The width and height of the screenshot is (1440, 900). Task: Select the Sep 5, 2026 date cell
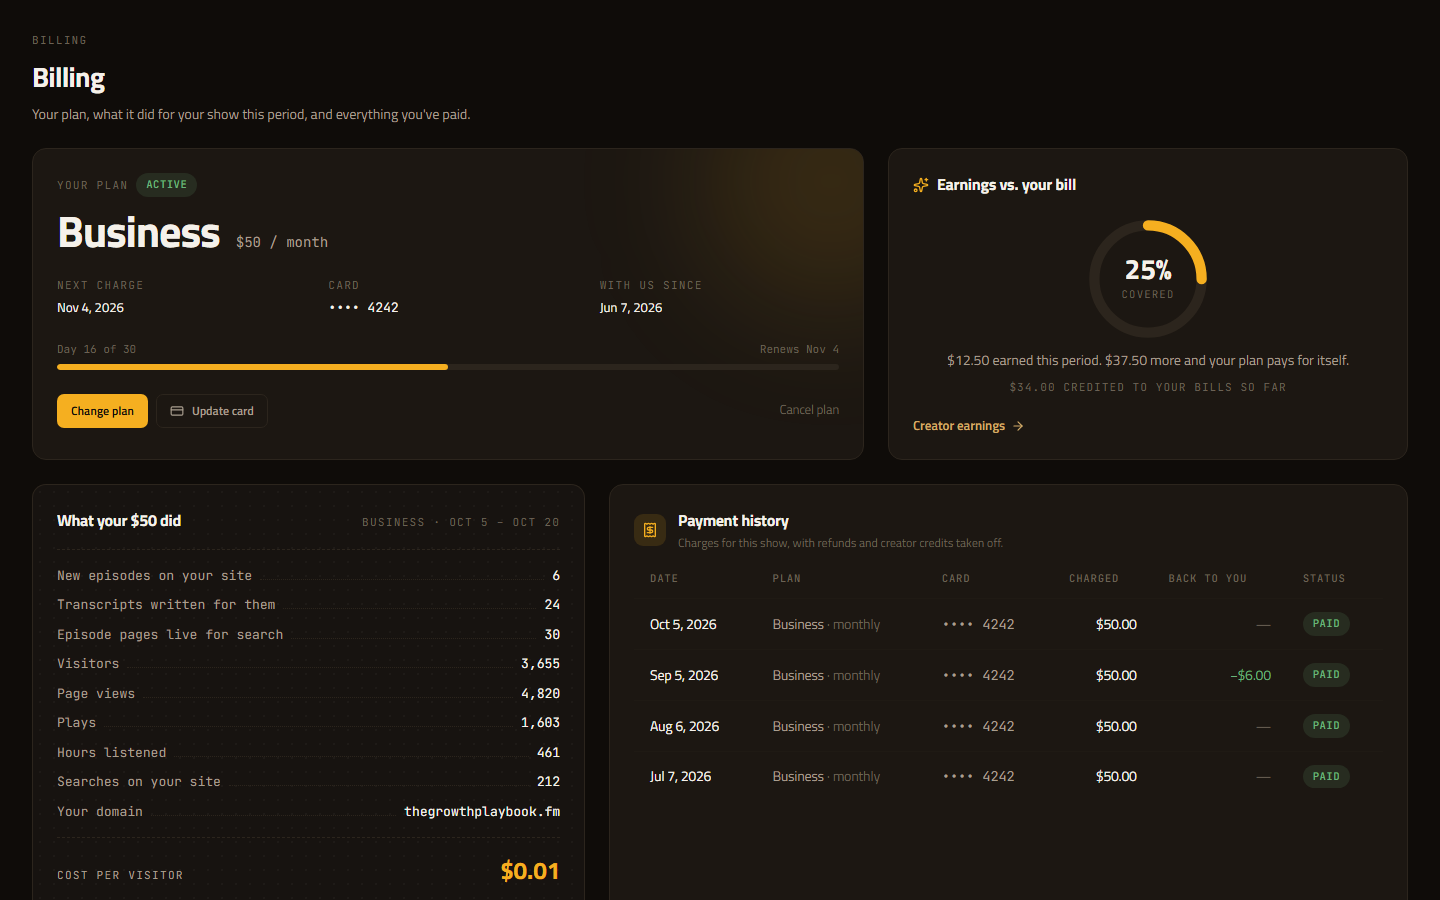684,675
